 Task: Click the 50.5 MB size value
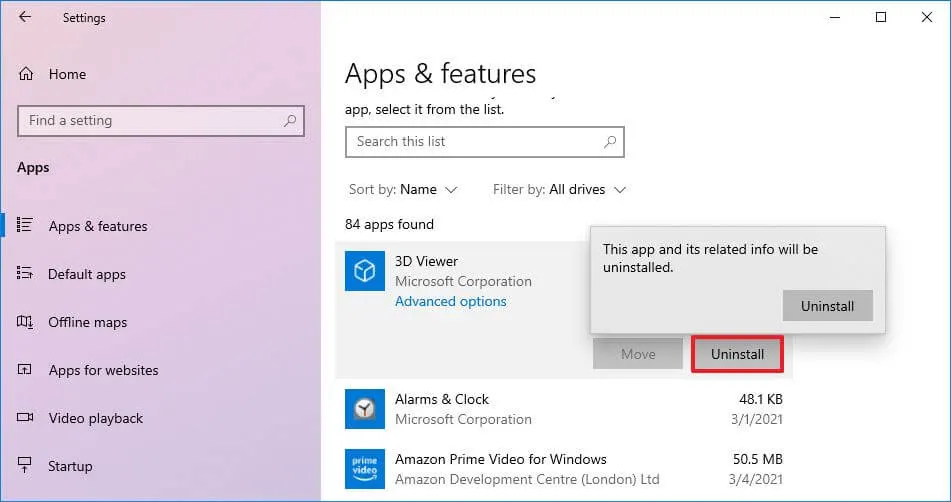(x=758, y=459)
